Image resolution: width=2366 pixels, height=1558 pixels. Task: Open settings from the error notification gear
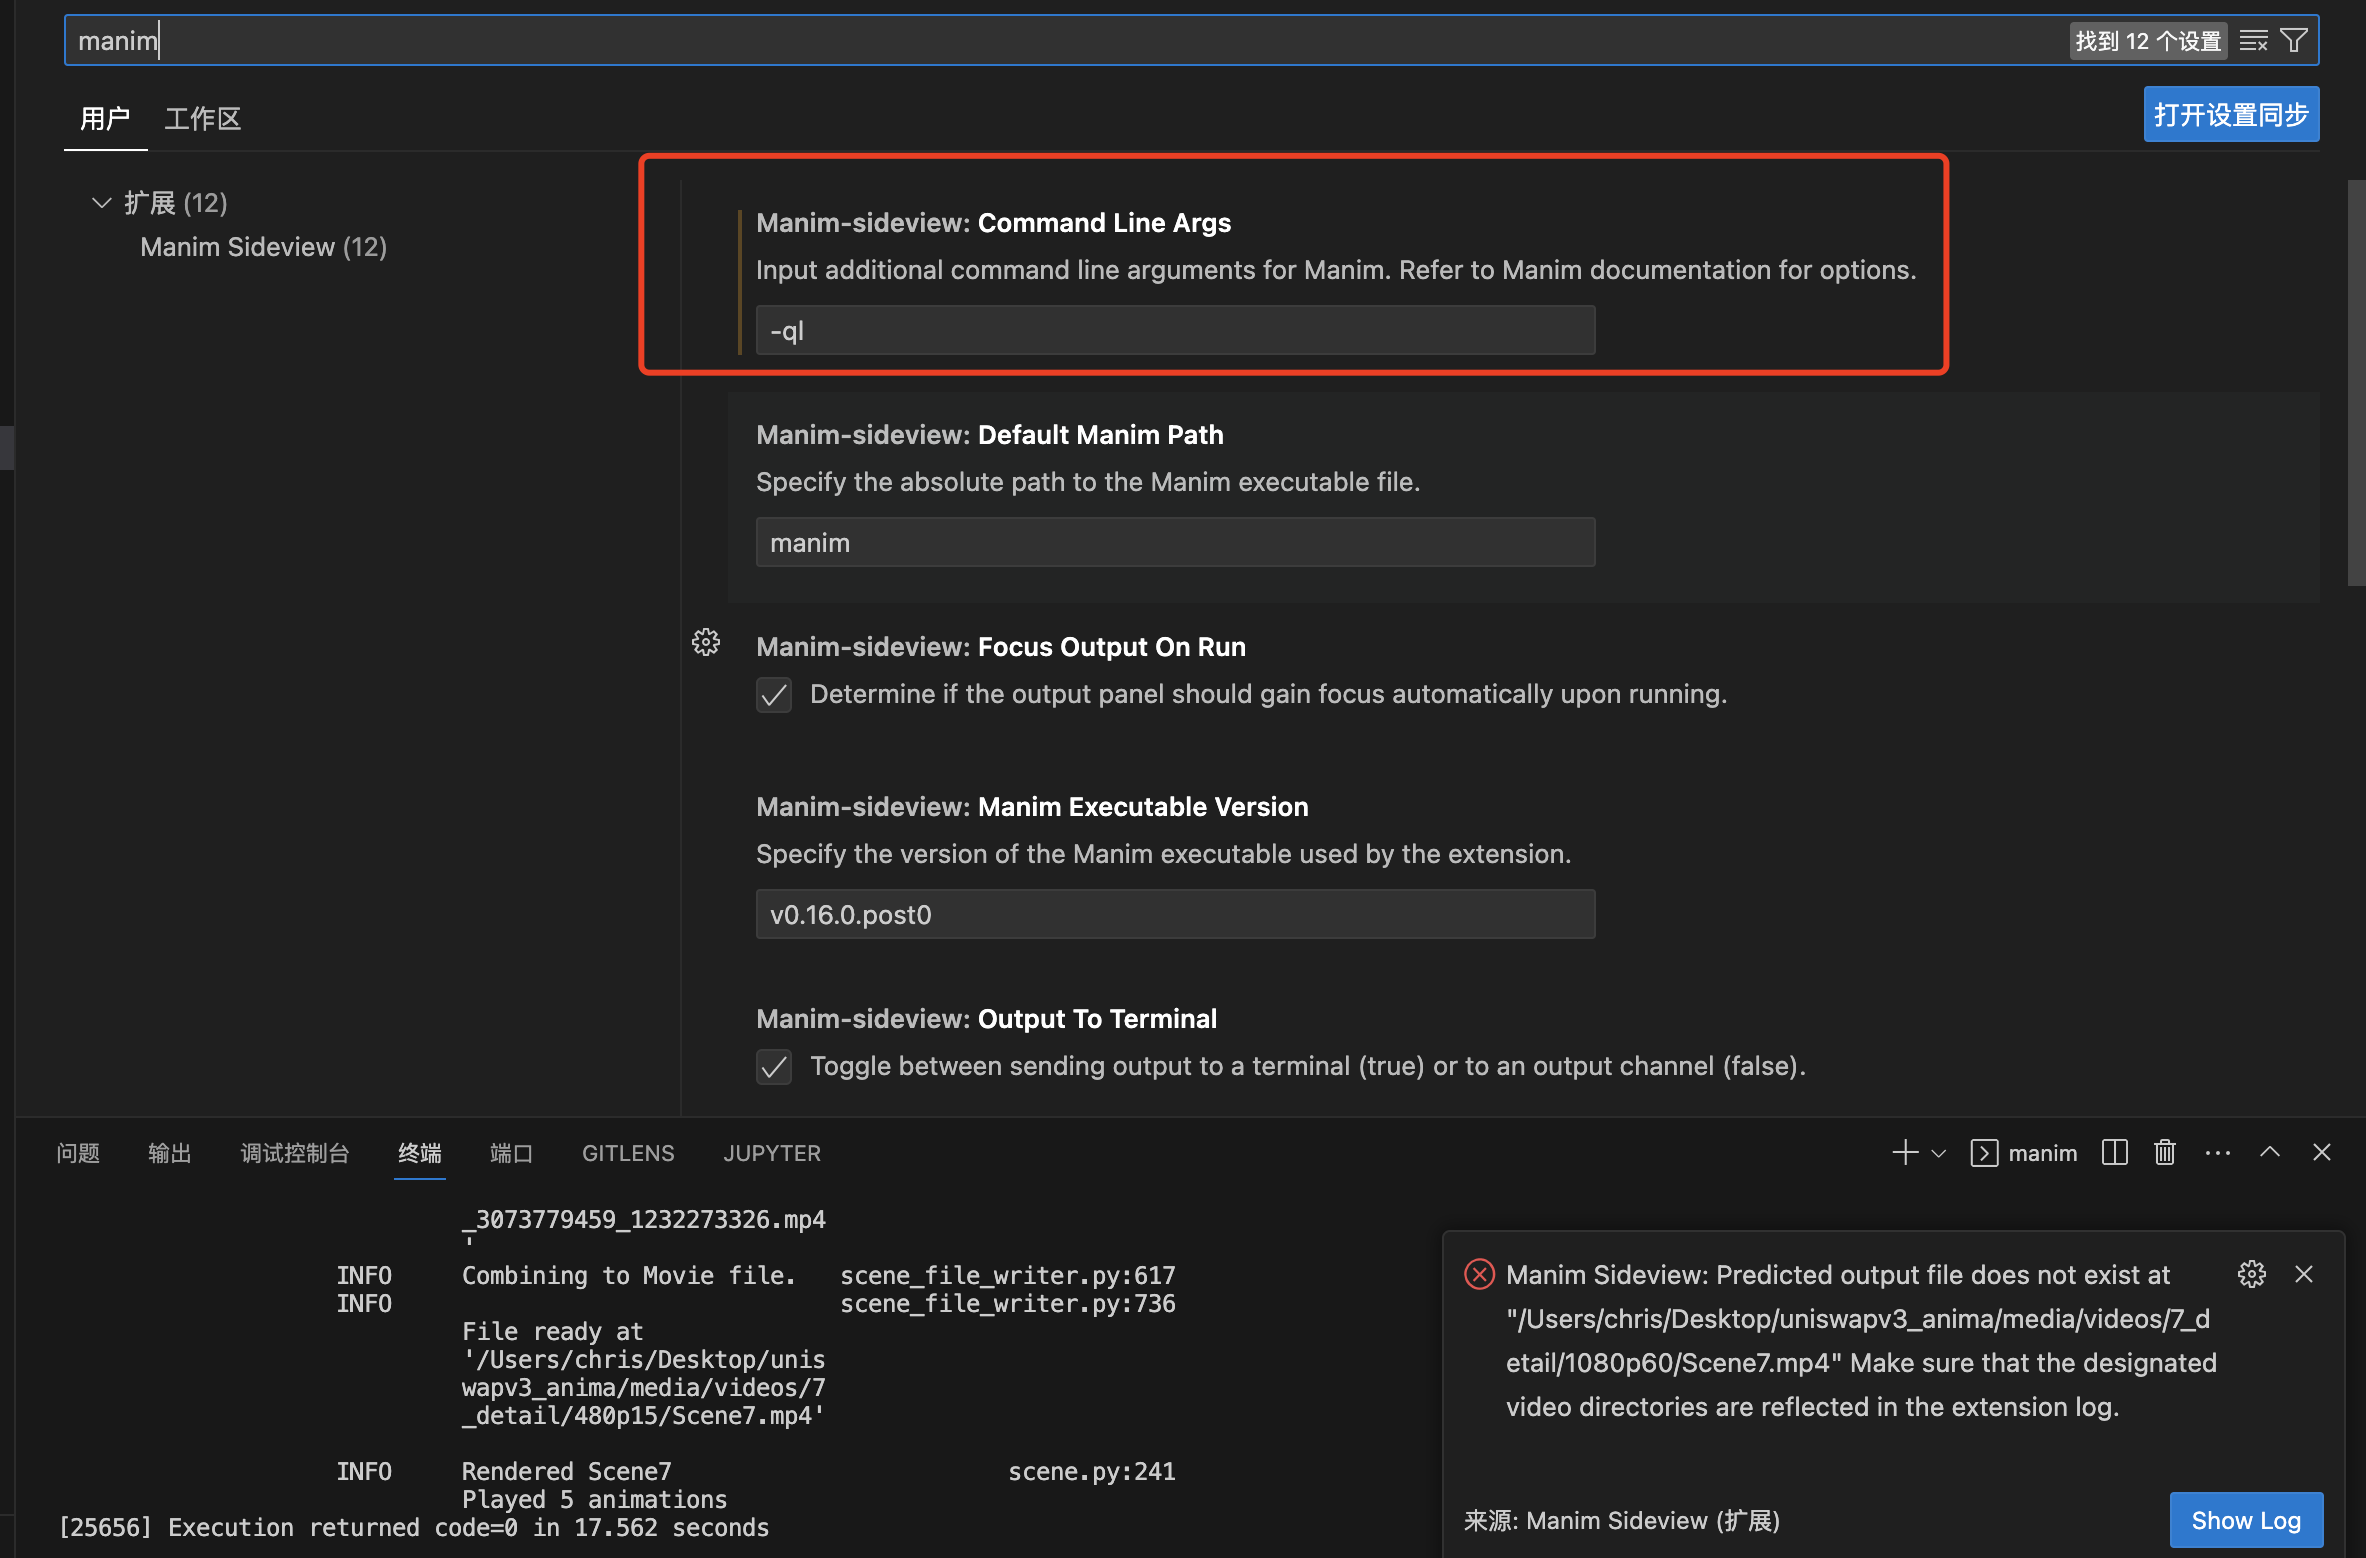2251,1274
